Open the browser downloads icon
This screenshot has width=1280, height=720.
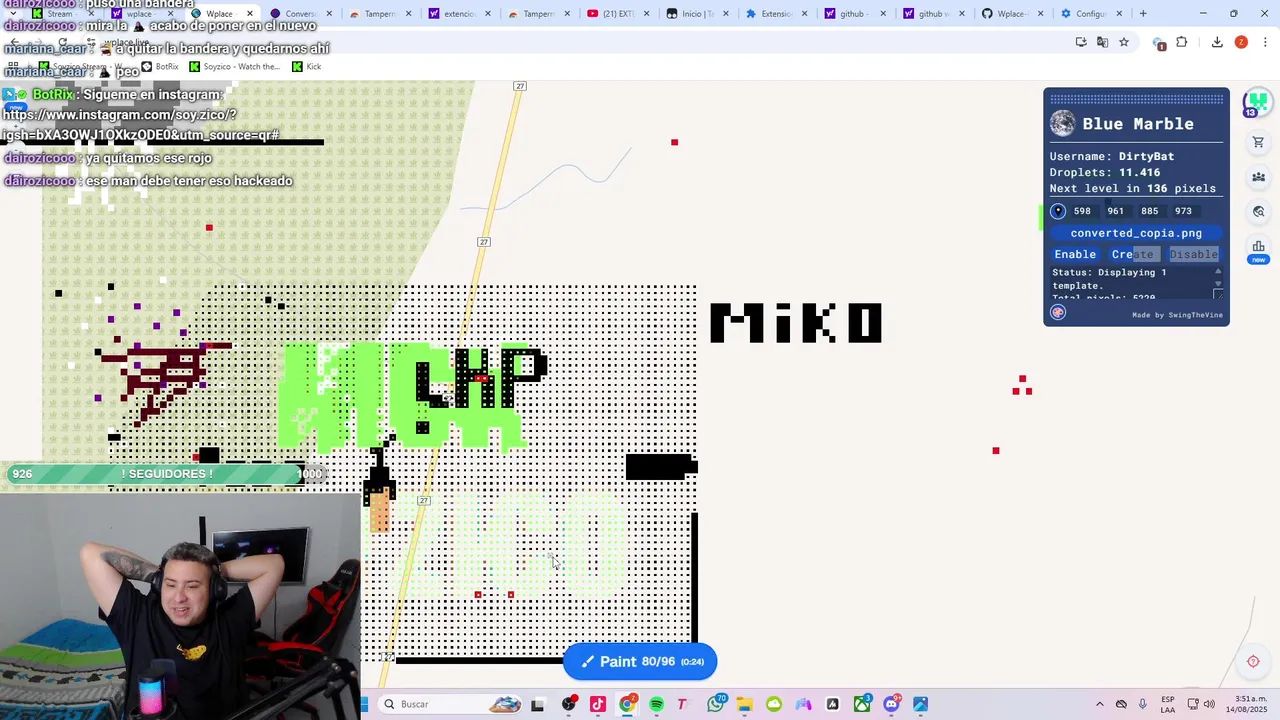pyautogui.click(x=1217, y=42)
